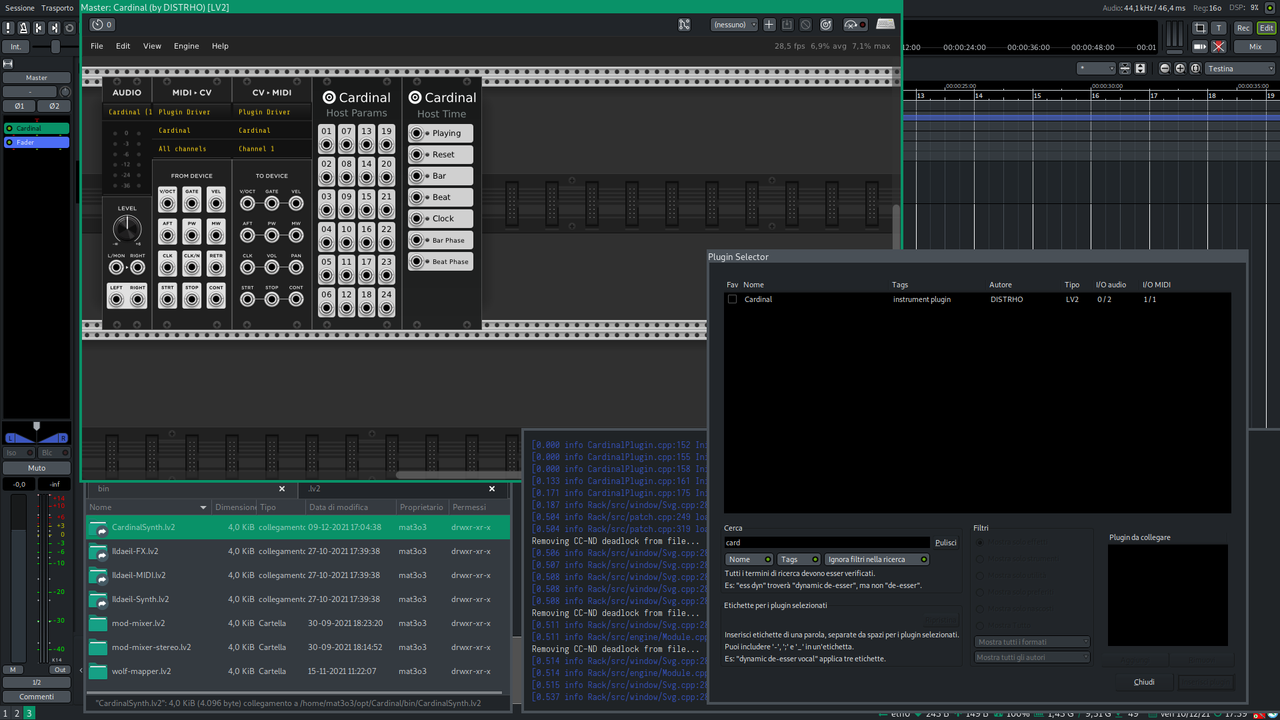1280x720 pixels.
Task: Open the View menu in Cardinal
Action: [x=152, y=46]
